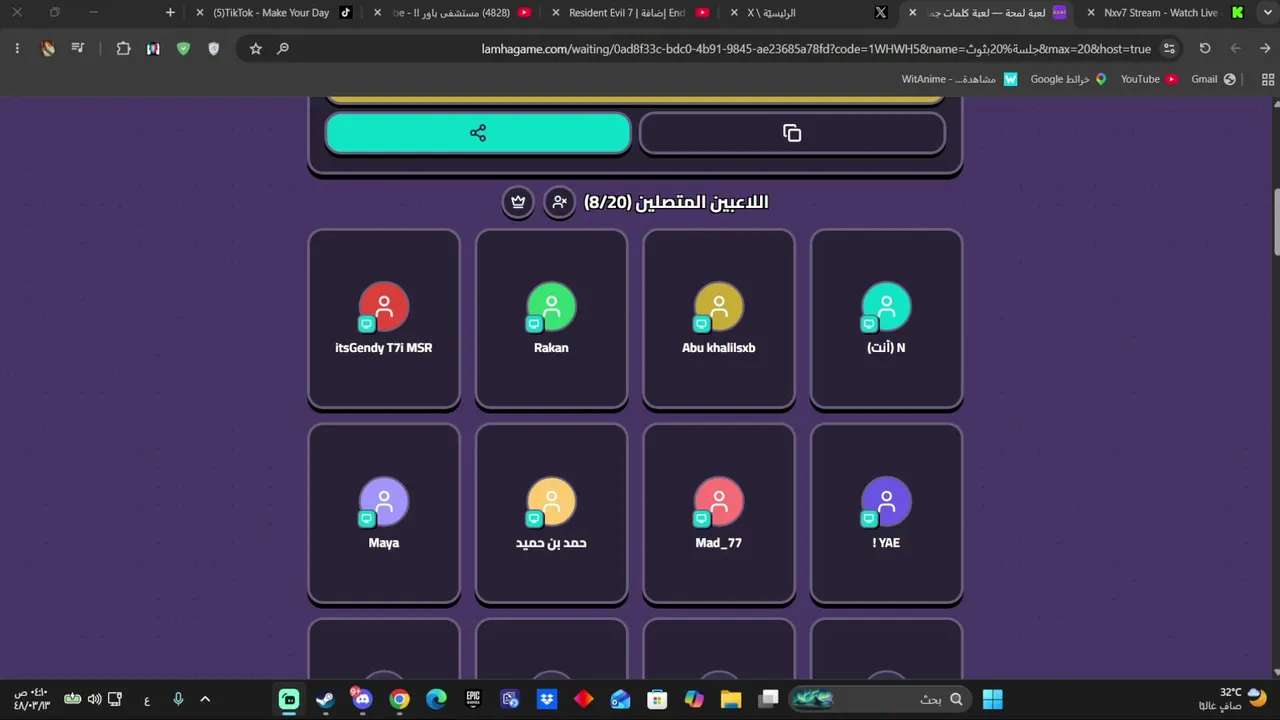Click the Windows Start button

point(993,699)
